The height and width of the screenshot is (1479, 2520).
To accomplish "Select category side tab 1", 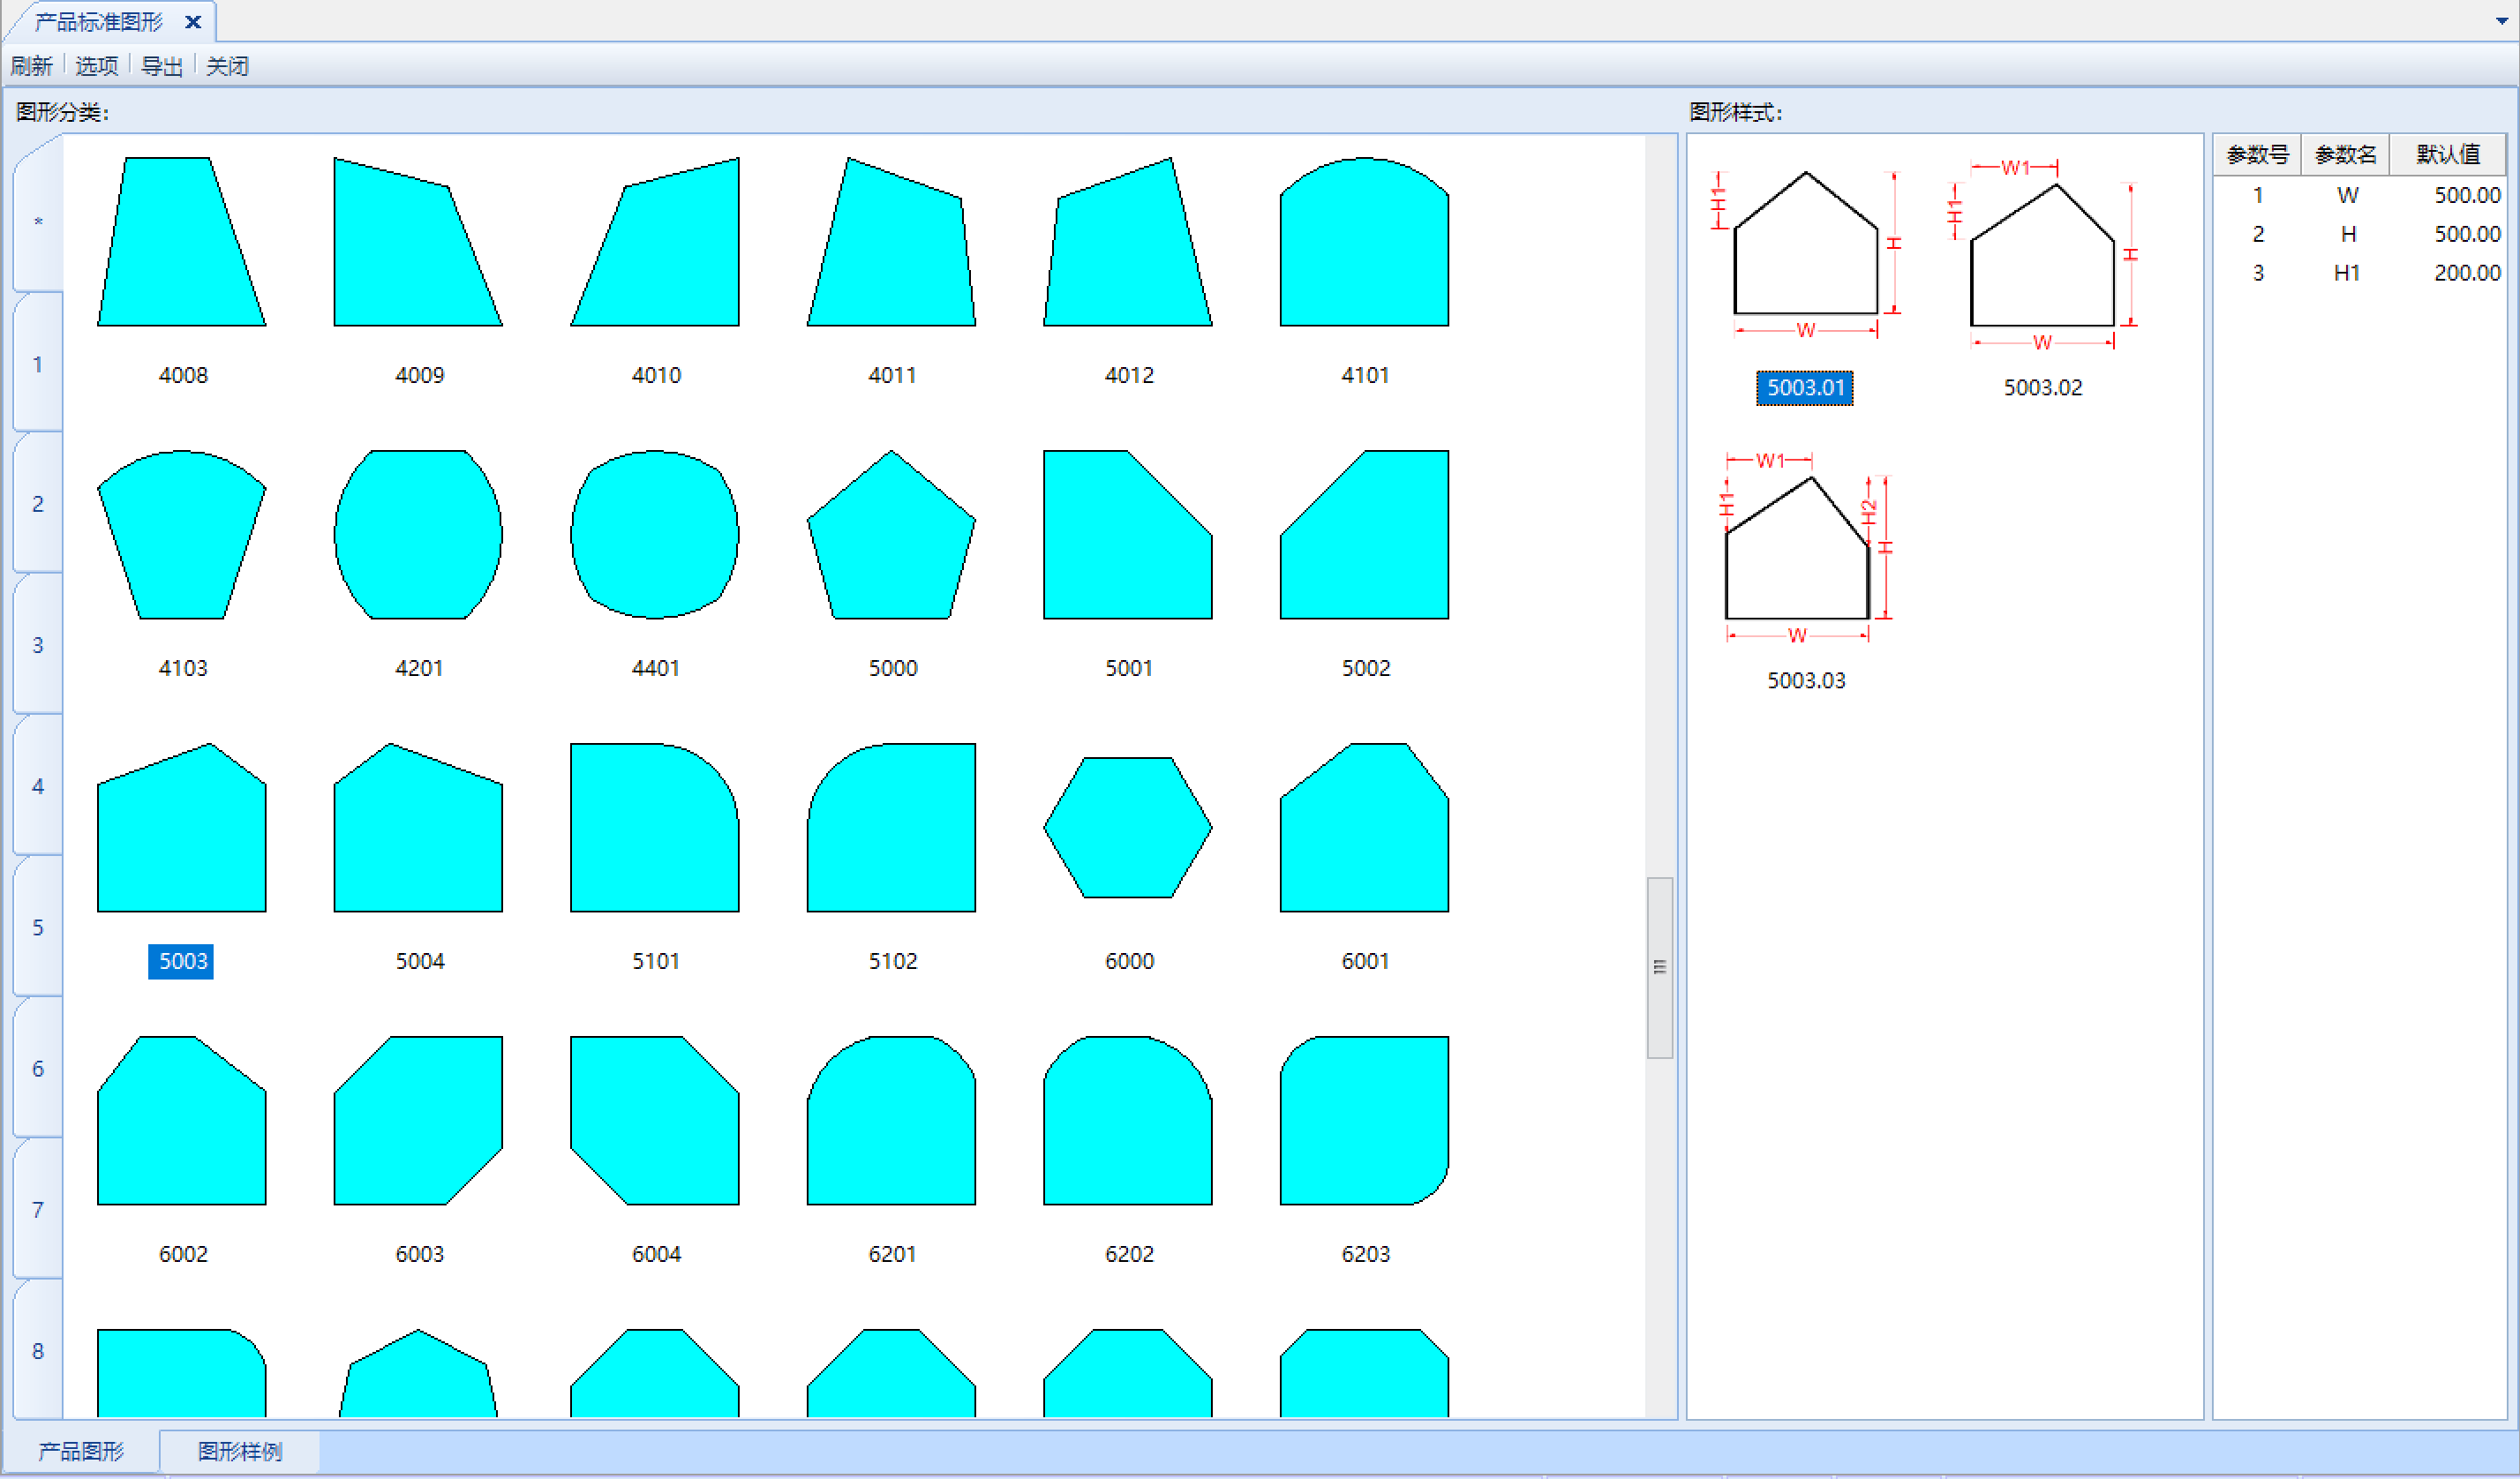I will (x=38, y=364).
